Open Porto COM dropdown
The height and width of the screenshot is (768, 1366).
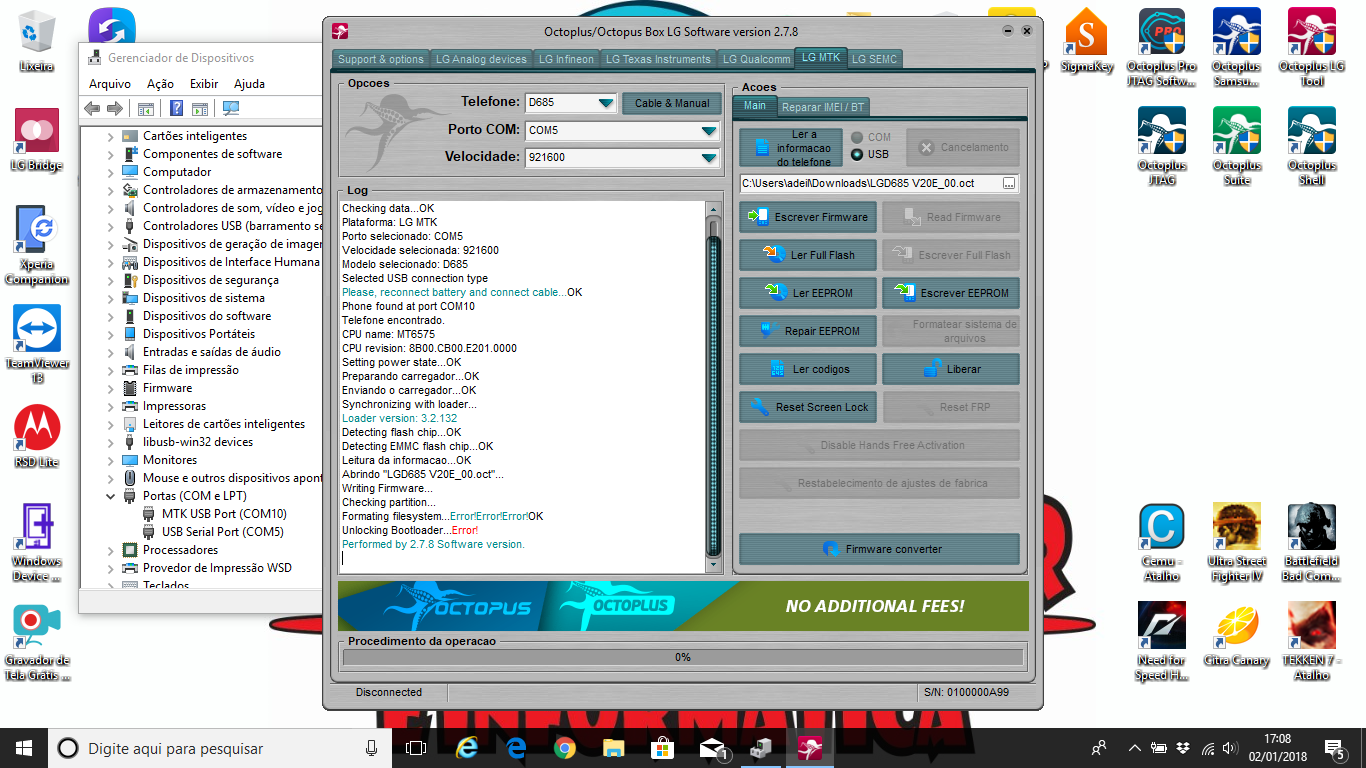pos(709,130)
